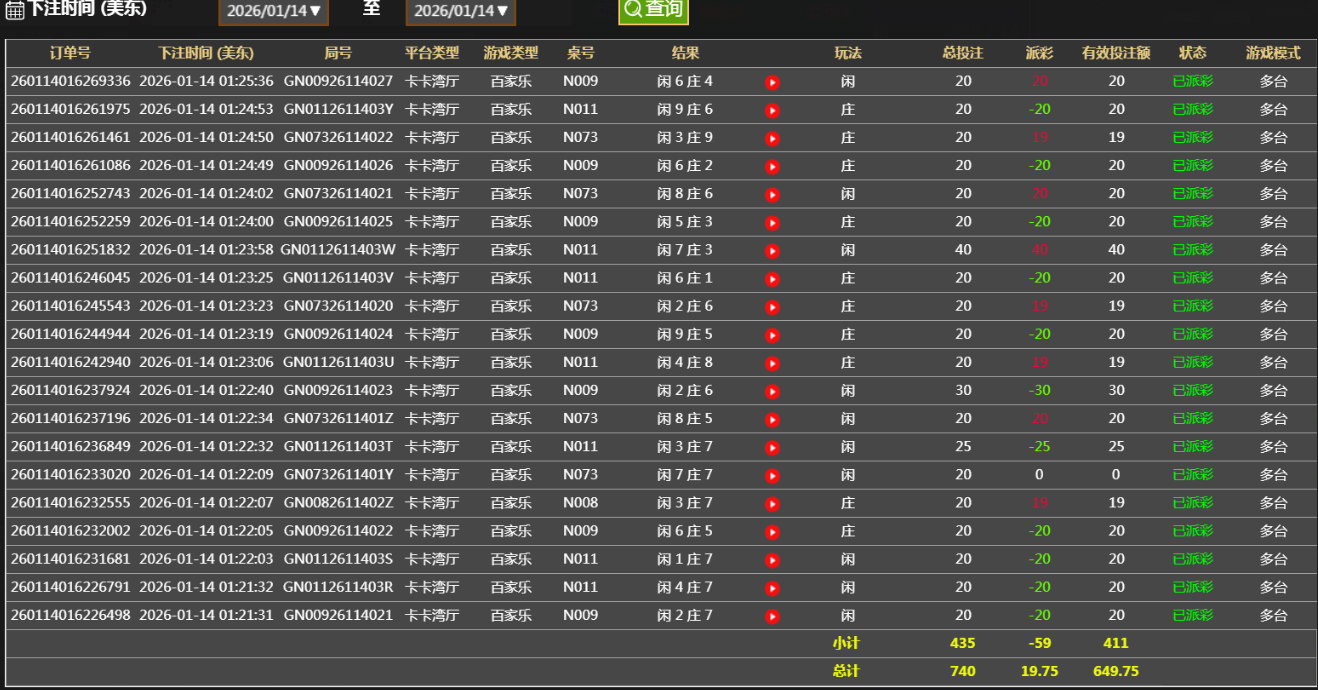Play replay for last row GN00926114021
1318x690 pixels.
[772, 616]
